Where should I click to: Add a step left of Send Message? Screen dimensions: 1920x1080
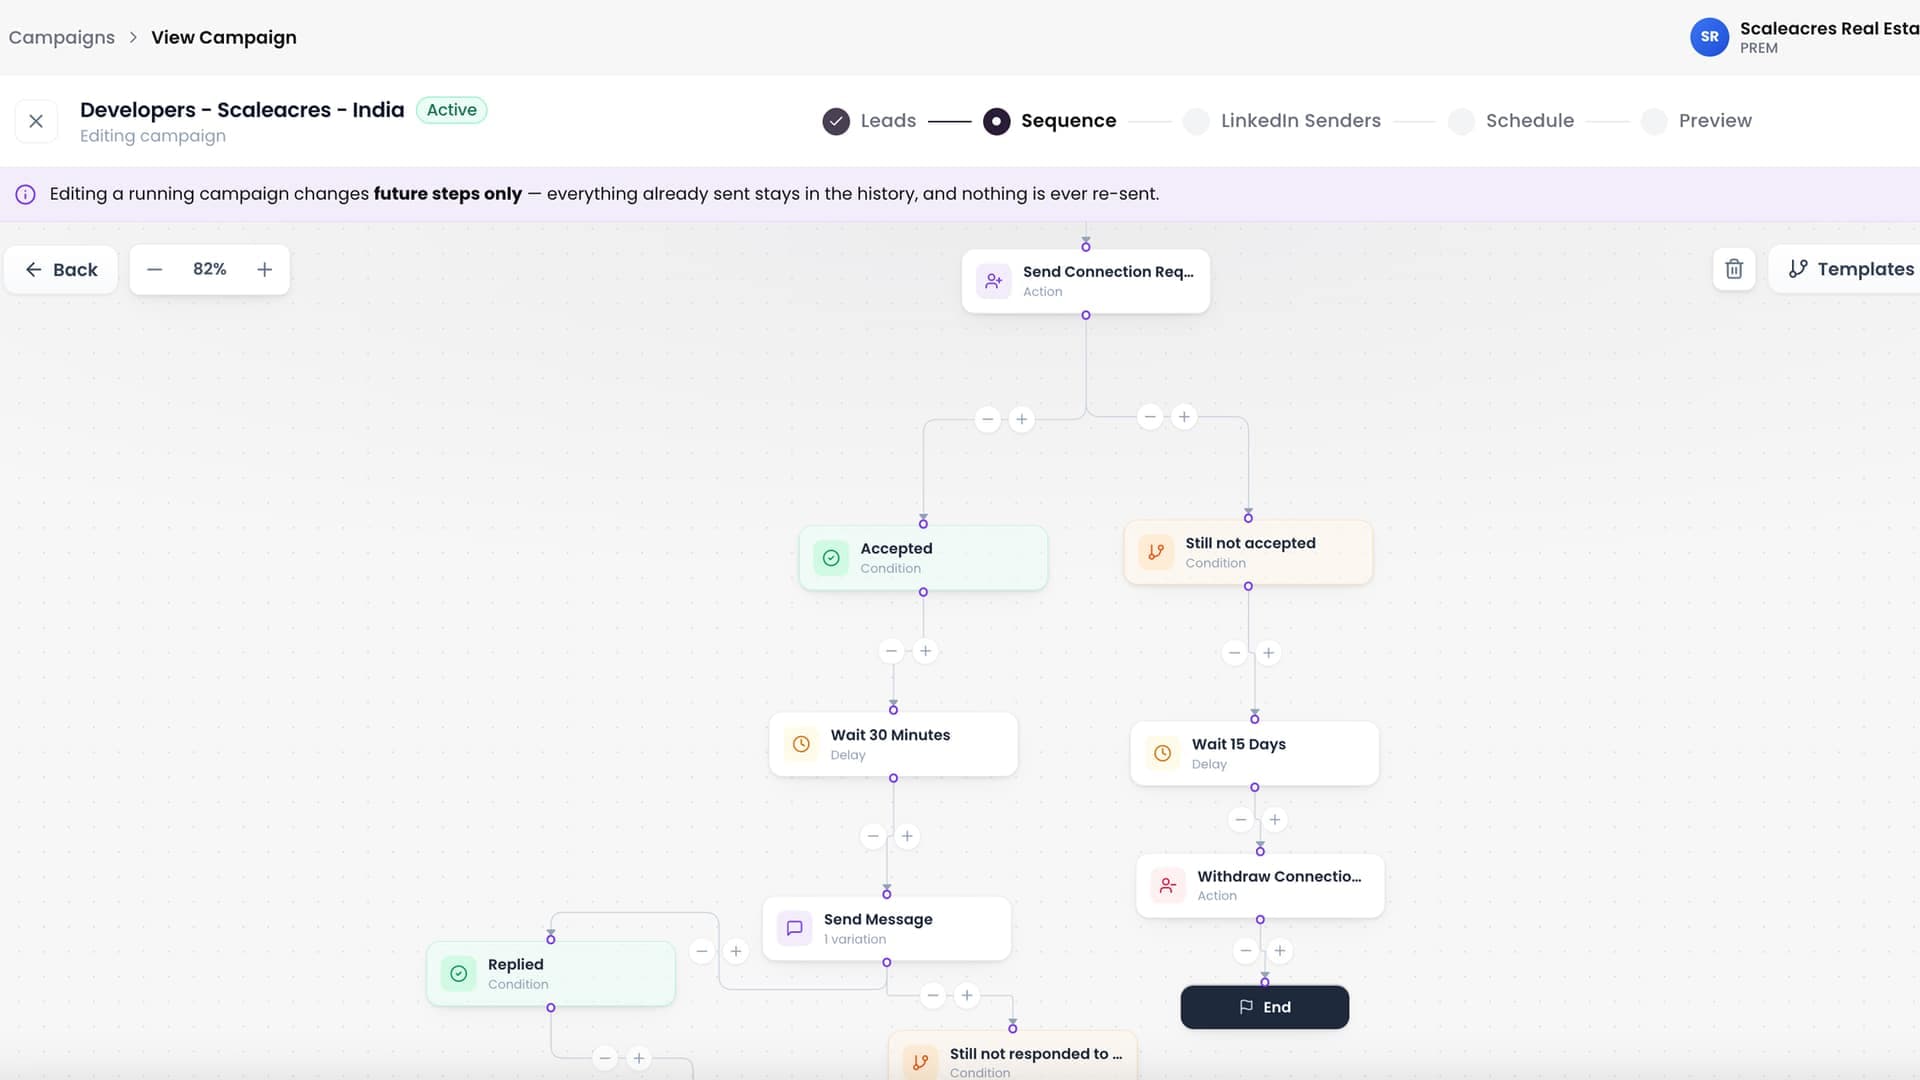(735, 952)
